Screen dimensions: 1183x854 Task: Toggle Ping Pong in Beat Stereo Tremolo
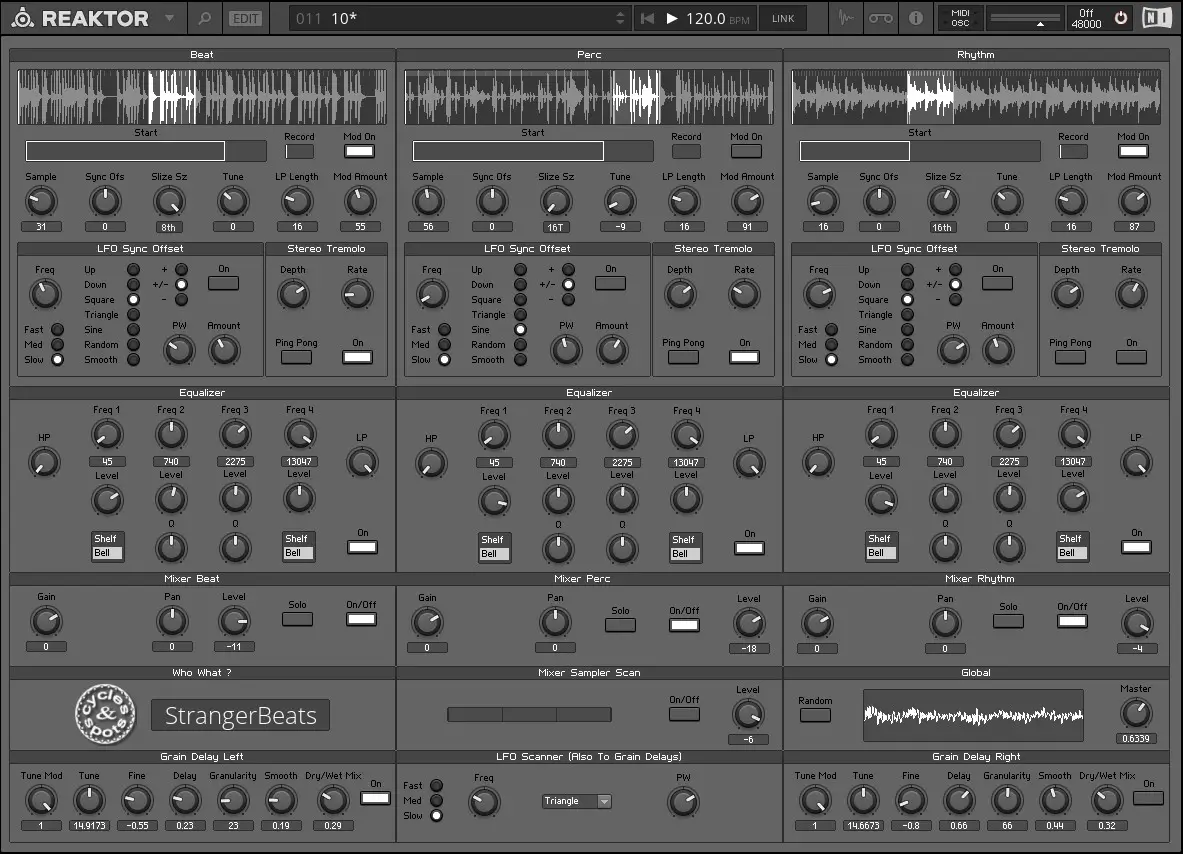click(296, 357)
